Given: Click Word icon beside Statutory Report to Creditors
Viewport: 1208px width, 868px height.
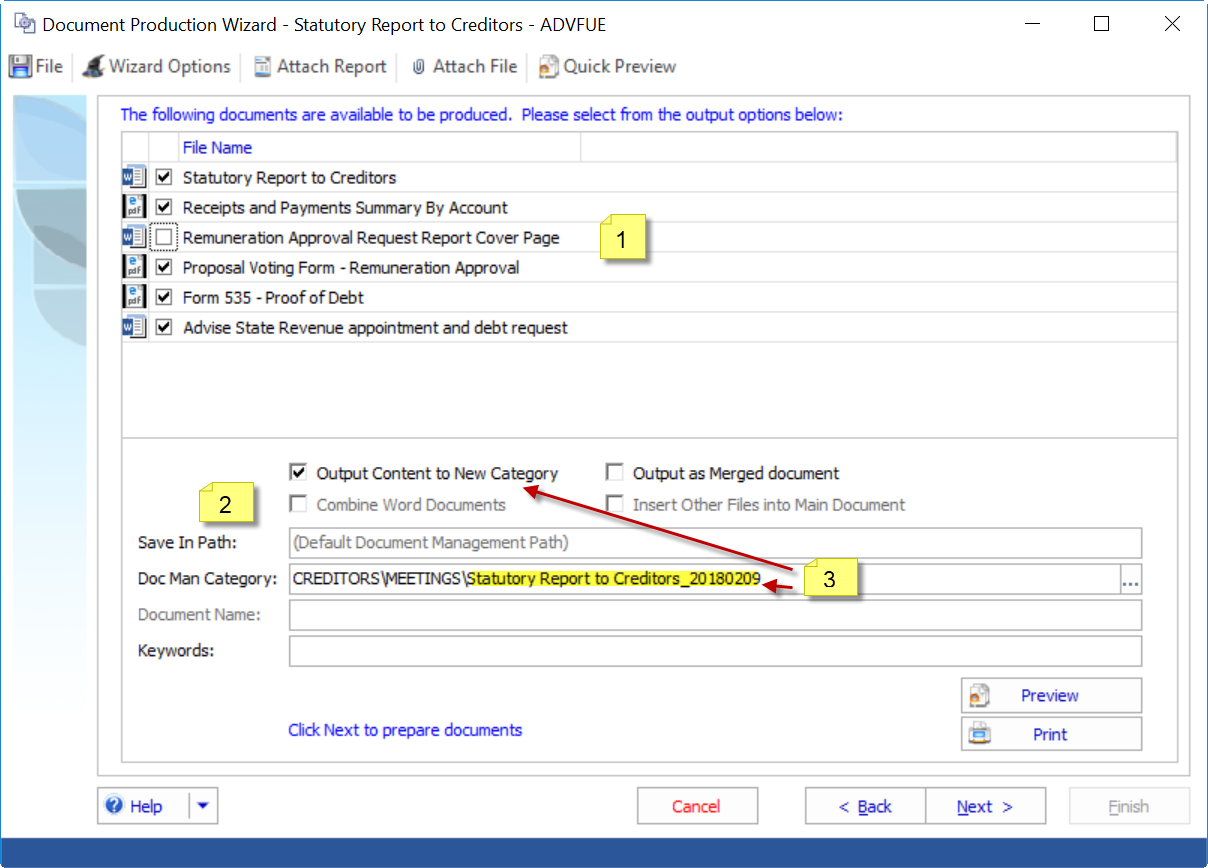Looking at the screenshot, I should coord(134,178).
